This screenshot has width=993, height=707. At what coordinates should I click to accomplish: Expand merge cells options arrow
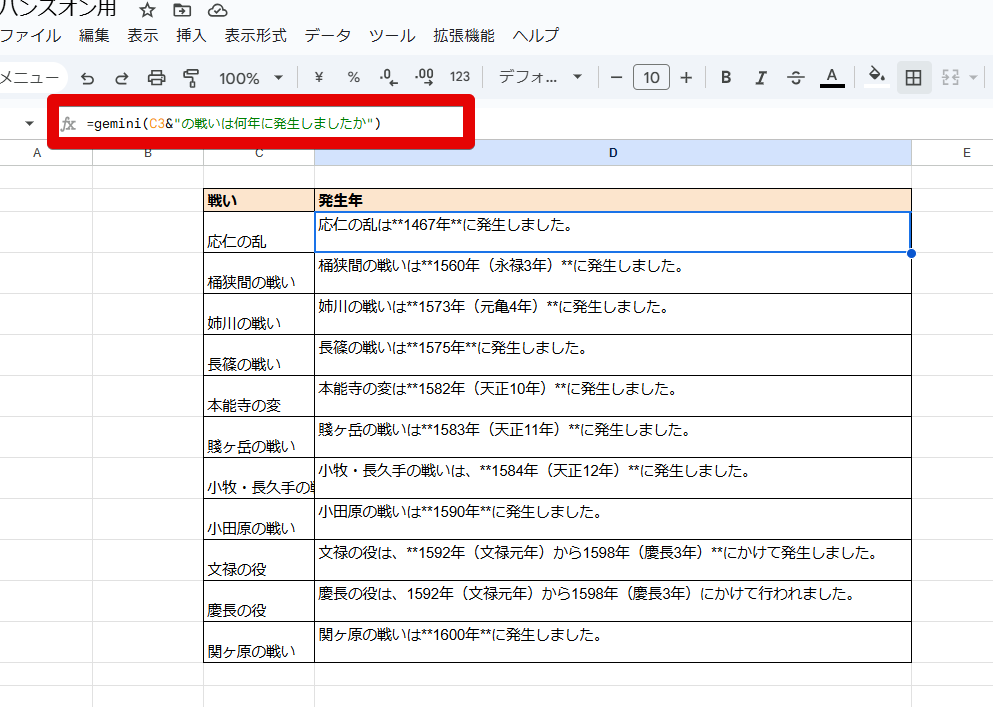(974, 77)
